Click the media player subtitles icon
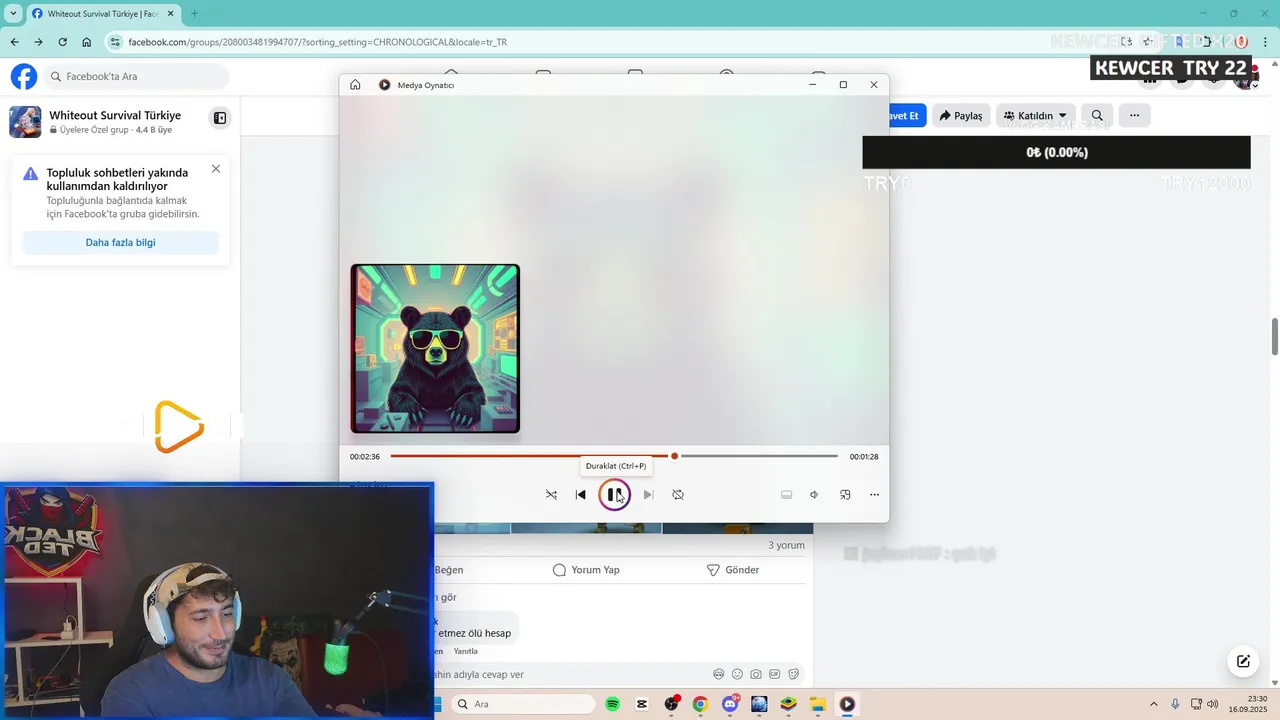The width and height of the screenshot is (1280, 720). tap(786, 495)
